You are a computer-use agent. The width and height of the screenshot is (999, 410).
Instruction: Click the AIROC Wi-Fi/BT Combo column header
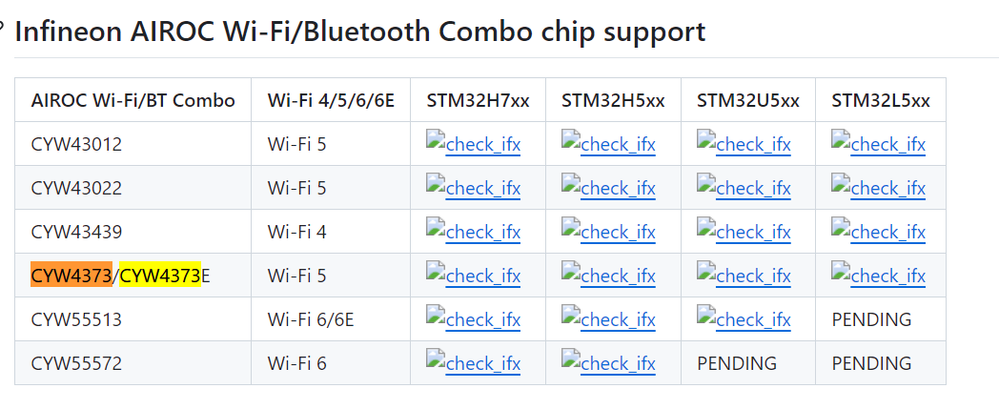click(133, 100)
